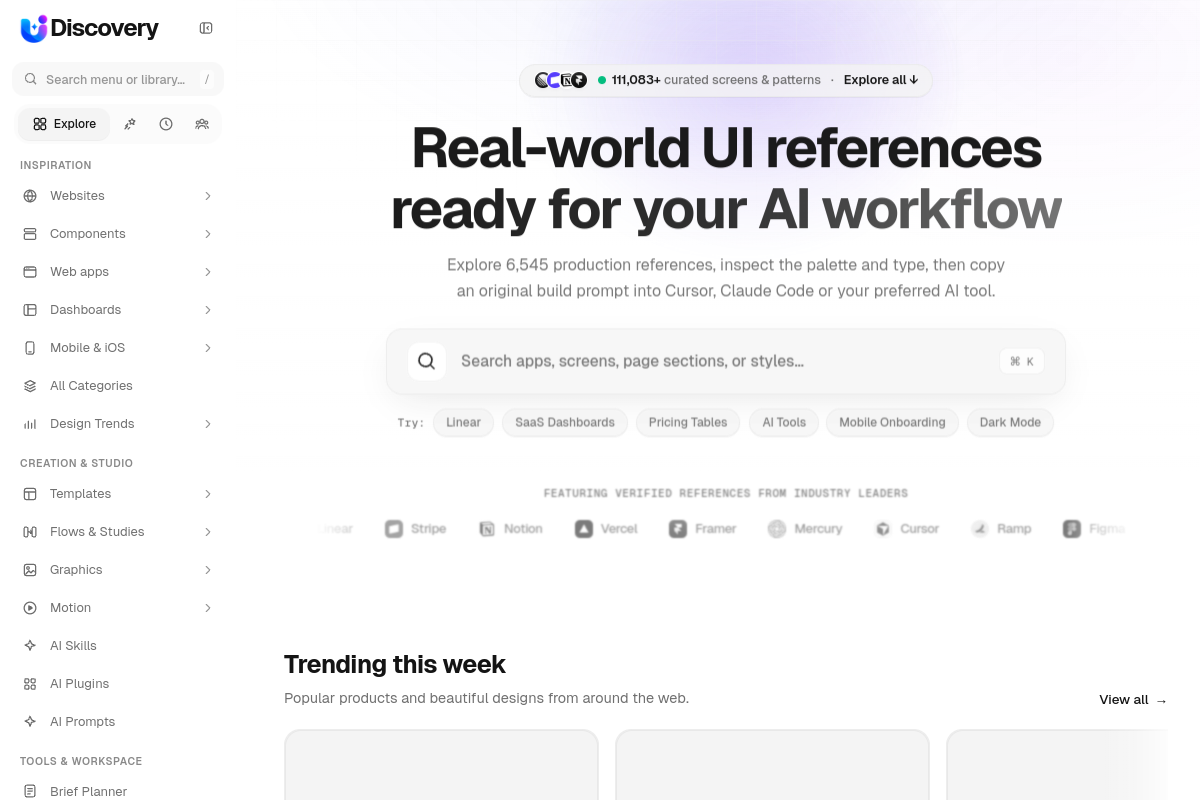Open the first trending card thumbnail
1200x800 pixels.
coord(441,765)
